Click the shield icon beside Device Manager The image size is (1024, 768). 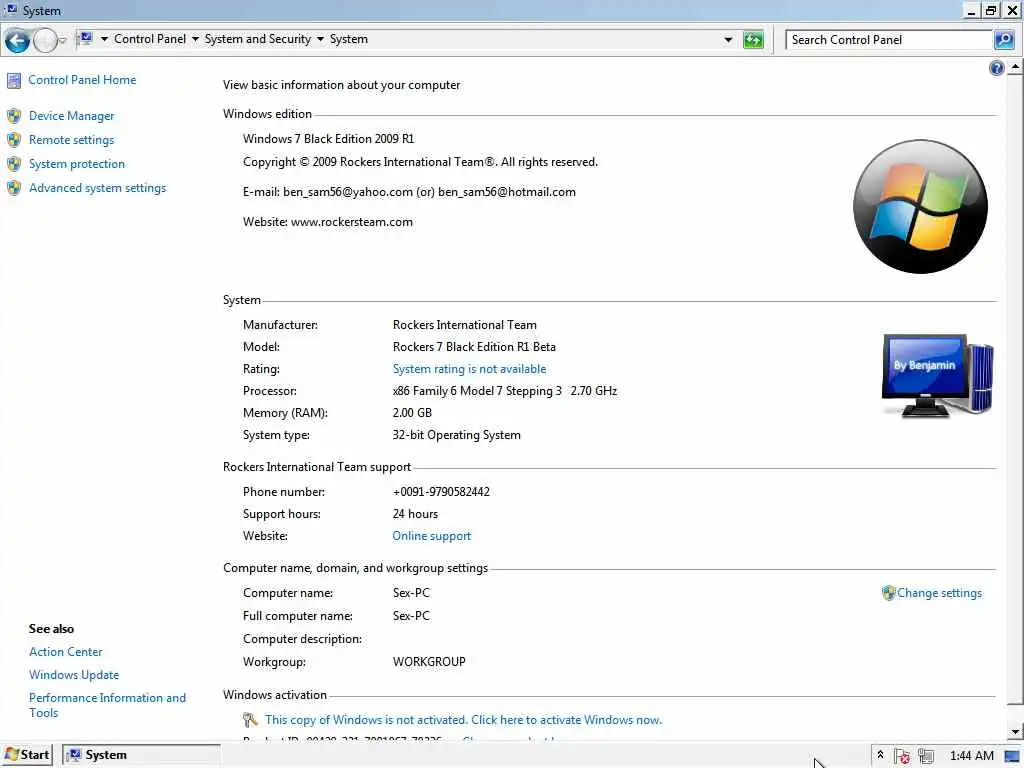click(x=14, y=116)
